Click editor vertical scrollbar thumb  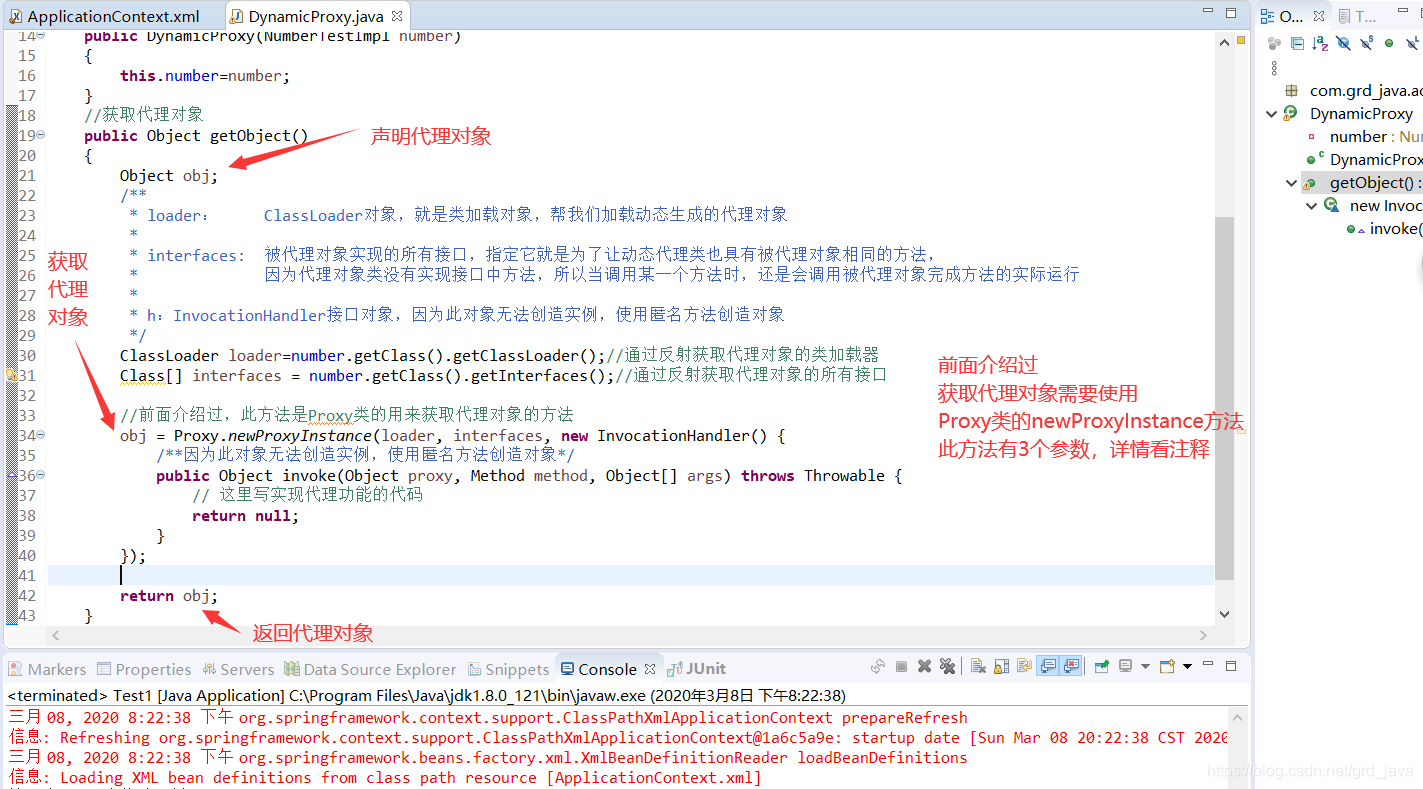1225,400
